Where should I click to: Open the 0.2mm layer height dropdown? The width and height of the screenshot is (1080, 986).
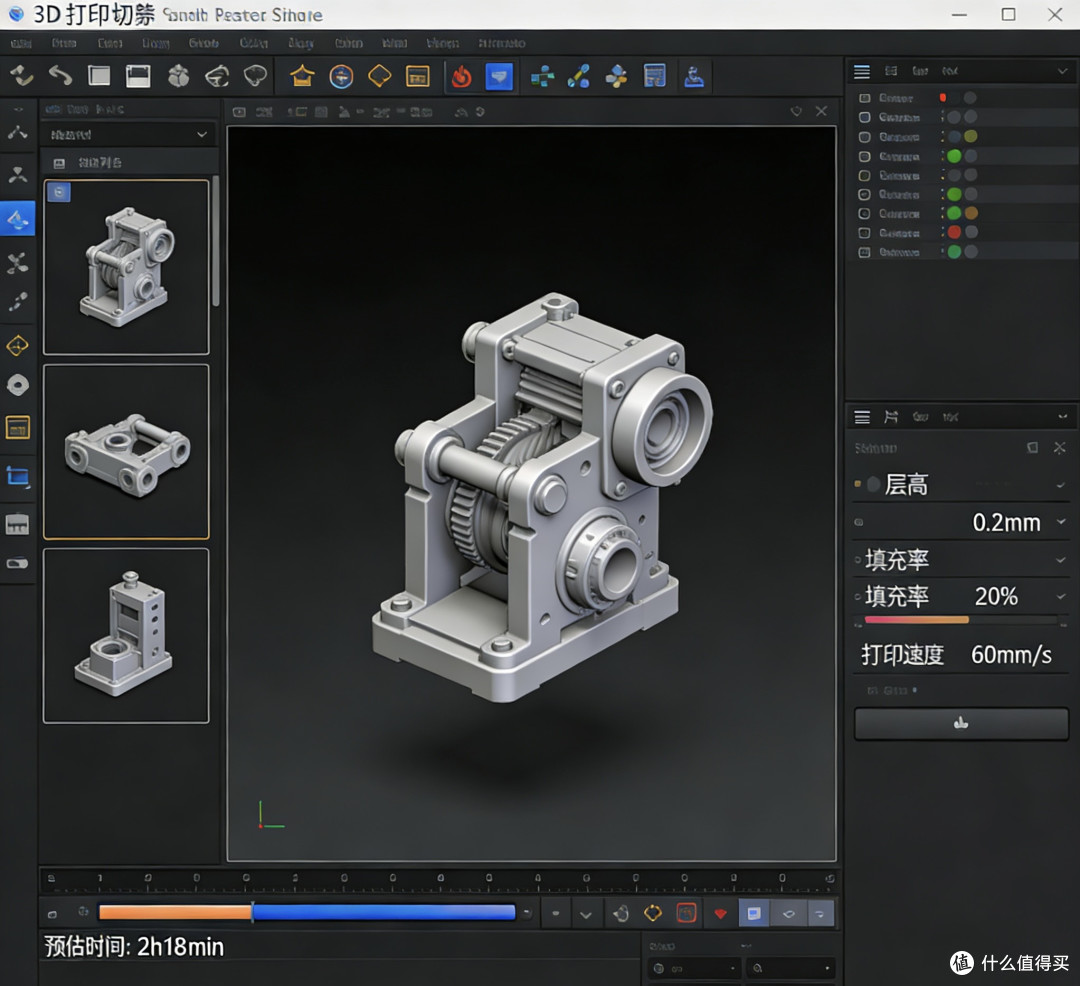1061,522
